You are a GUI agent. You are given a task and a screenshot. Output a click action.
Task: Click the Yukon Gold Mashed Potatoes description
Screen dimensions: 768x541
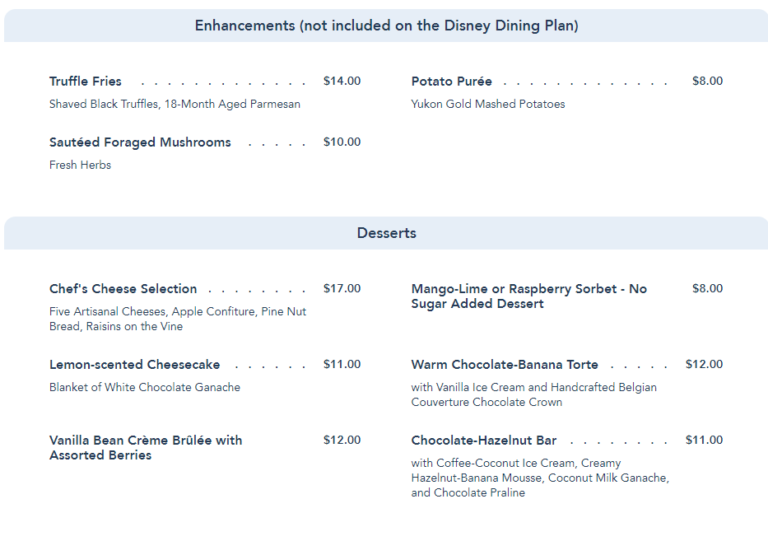coord(488,104)
